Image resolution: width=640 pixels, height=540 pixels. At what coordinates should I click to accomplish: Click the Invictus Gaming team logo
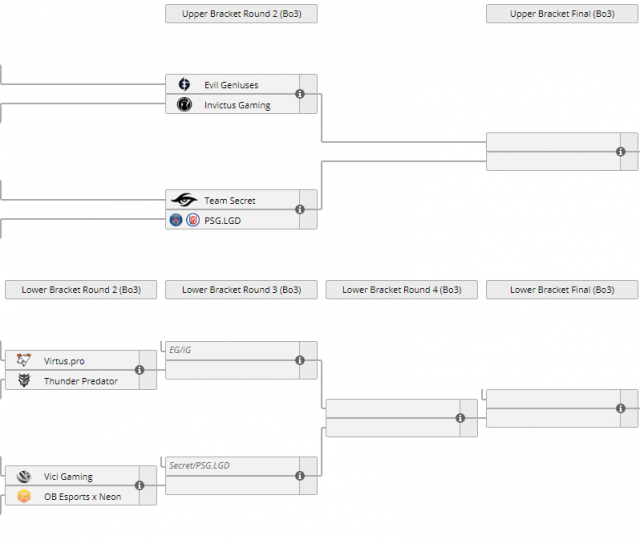tap(184, 104)
